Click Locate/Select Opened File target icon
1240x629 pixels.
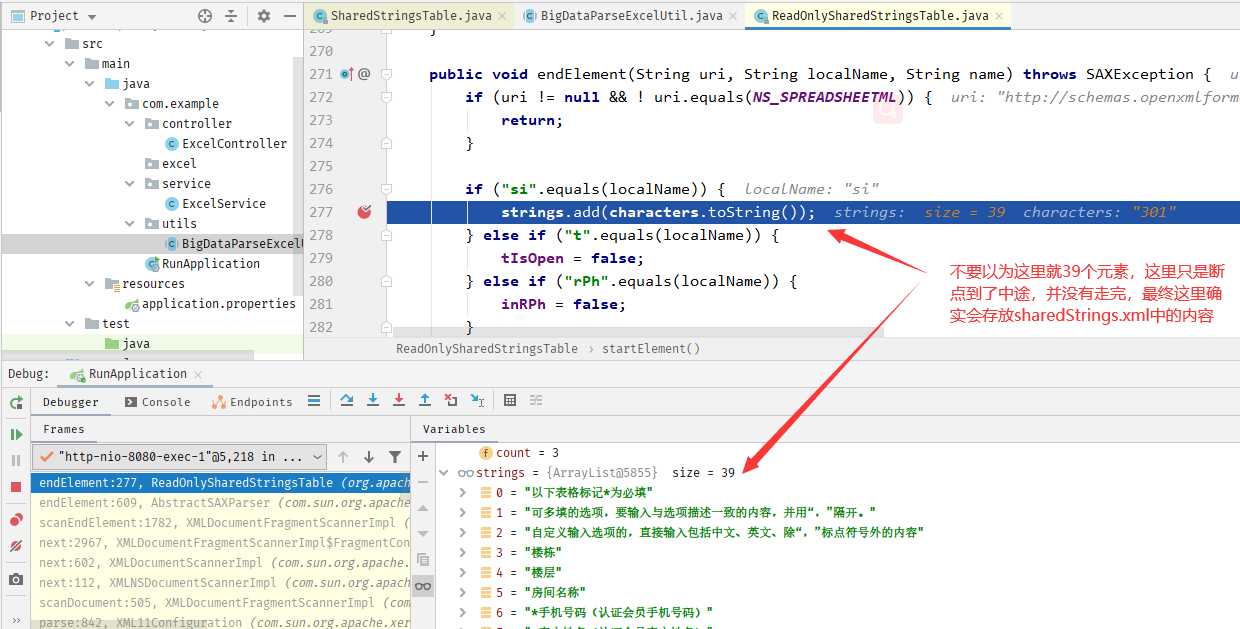coord(205,16)
